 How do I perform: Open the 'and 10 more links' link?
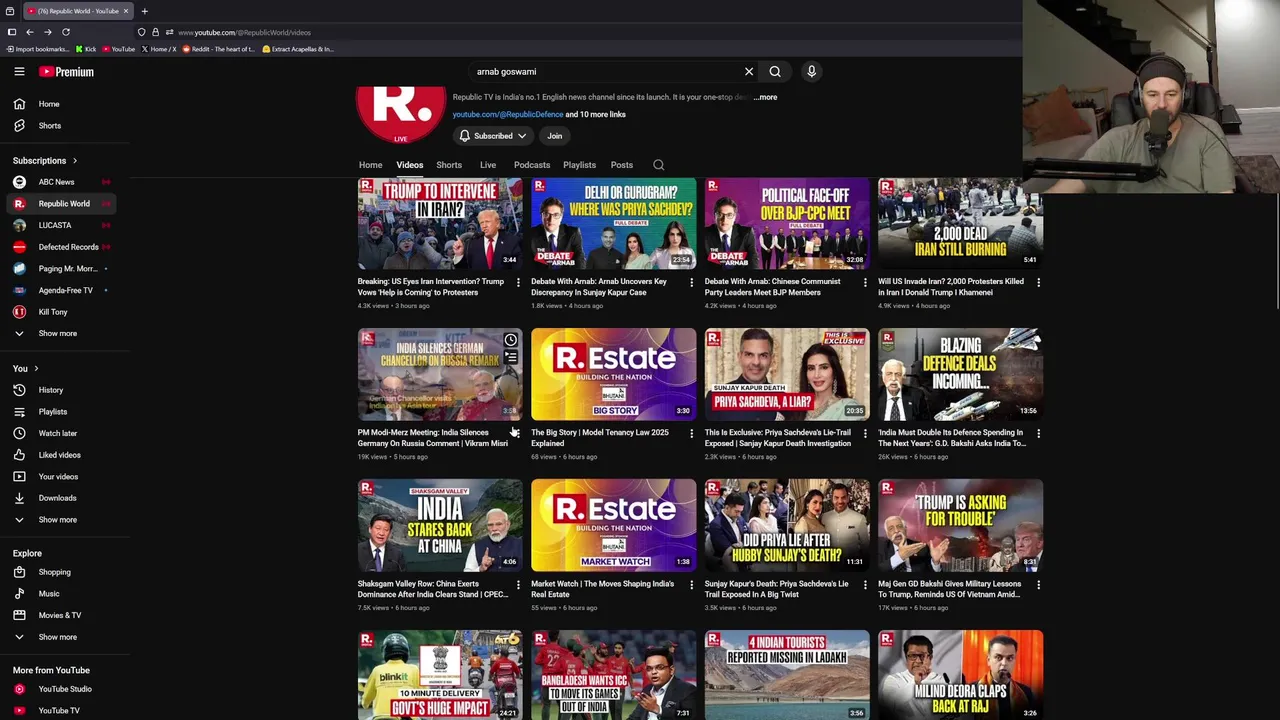[596, 114]
